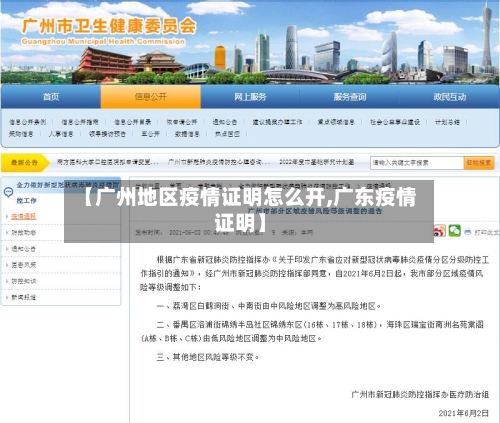Click the 广州市卫生健康委员会 header logo

[x=109, y=30]
